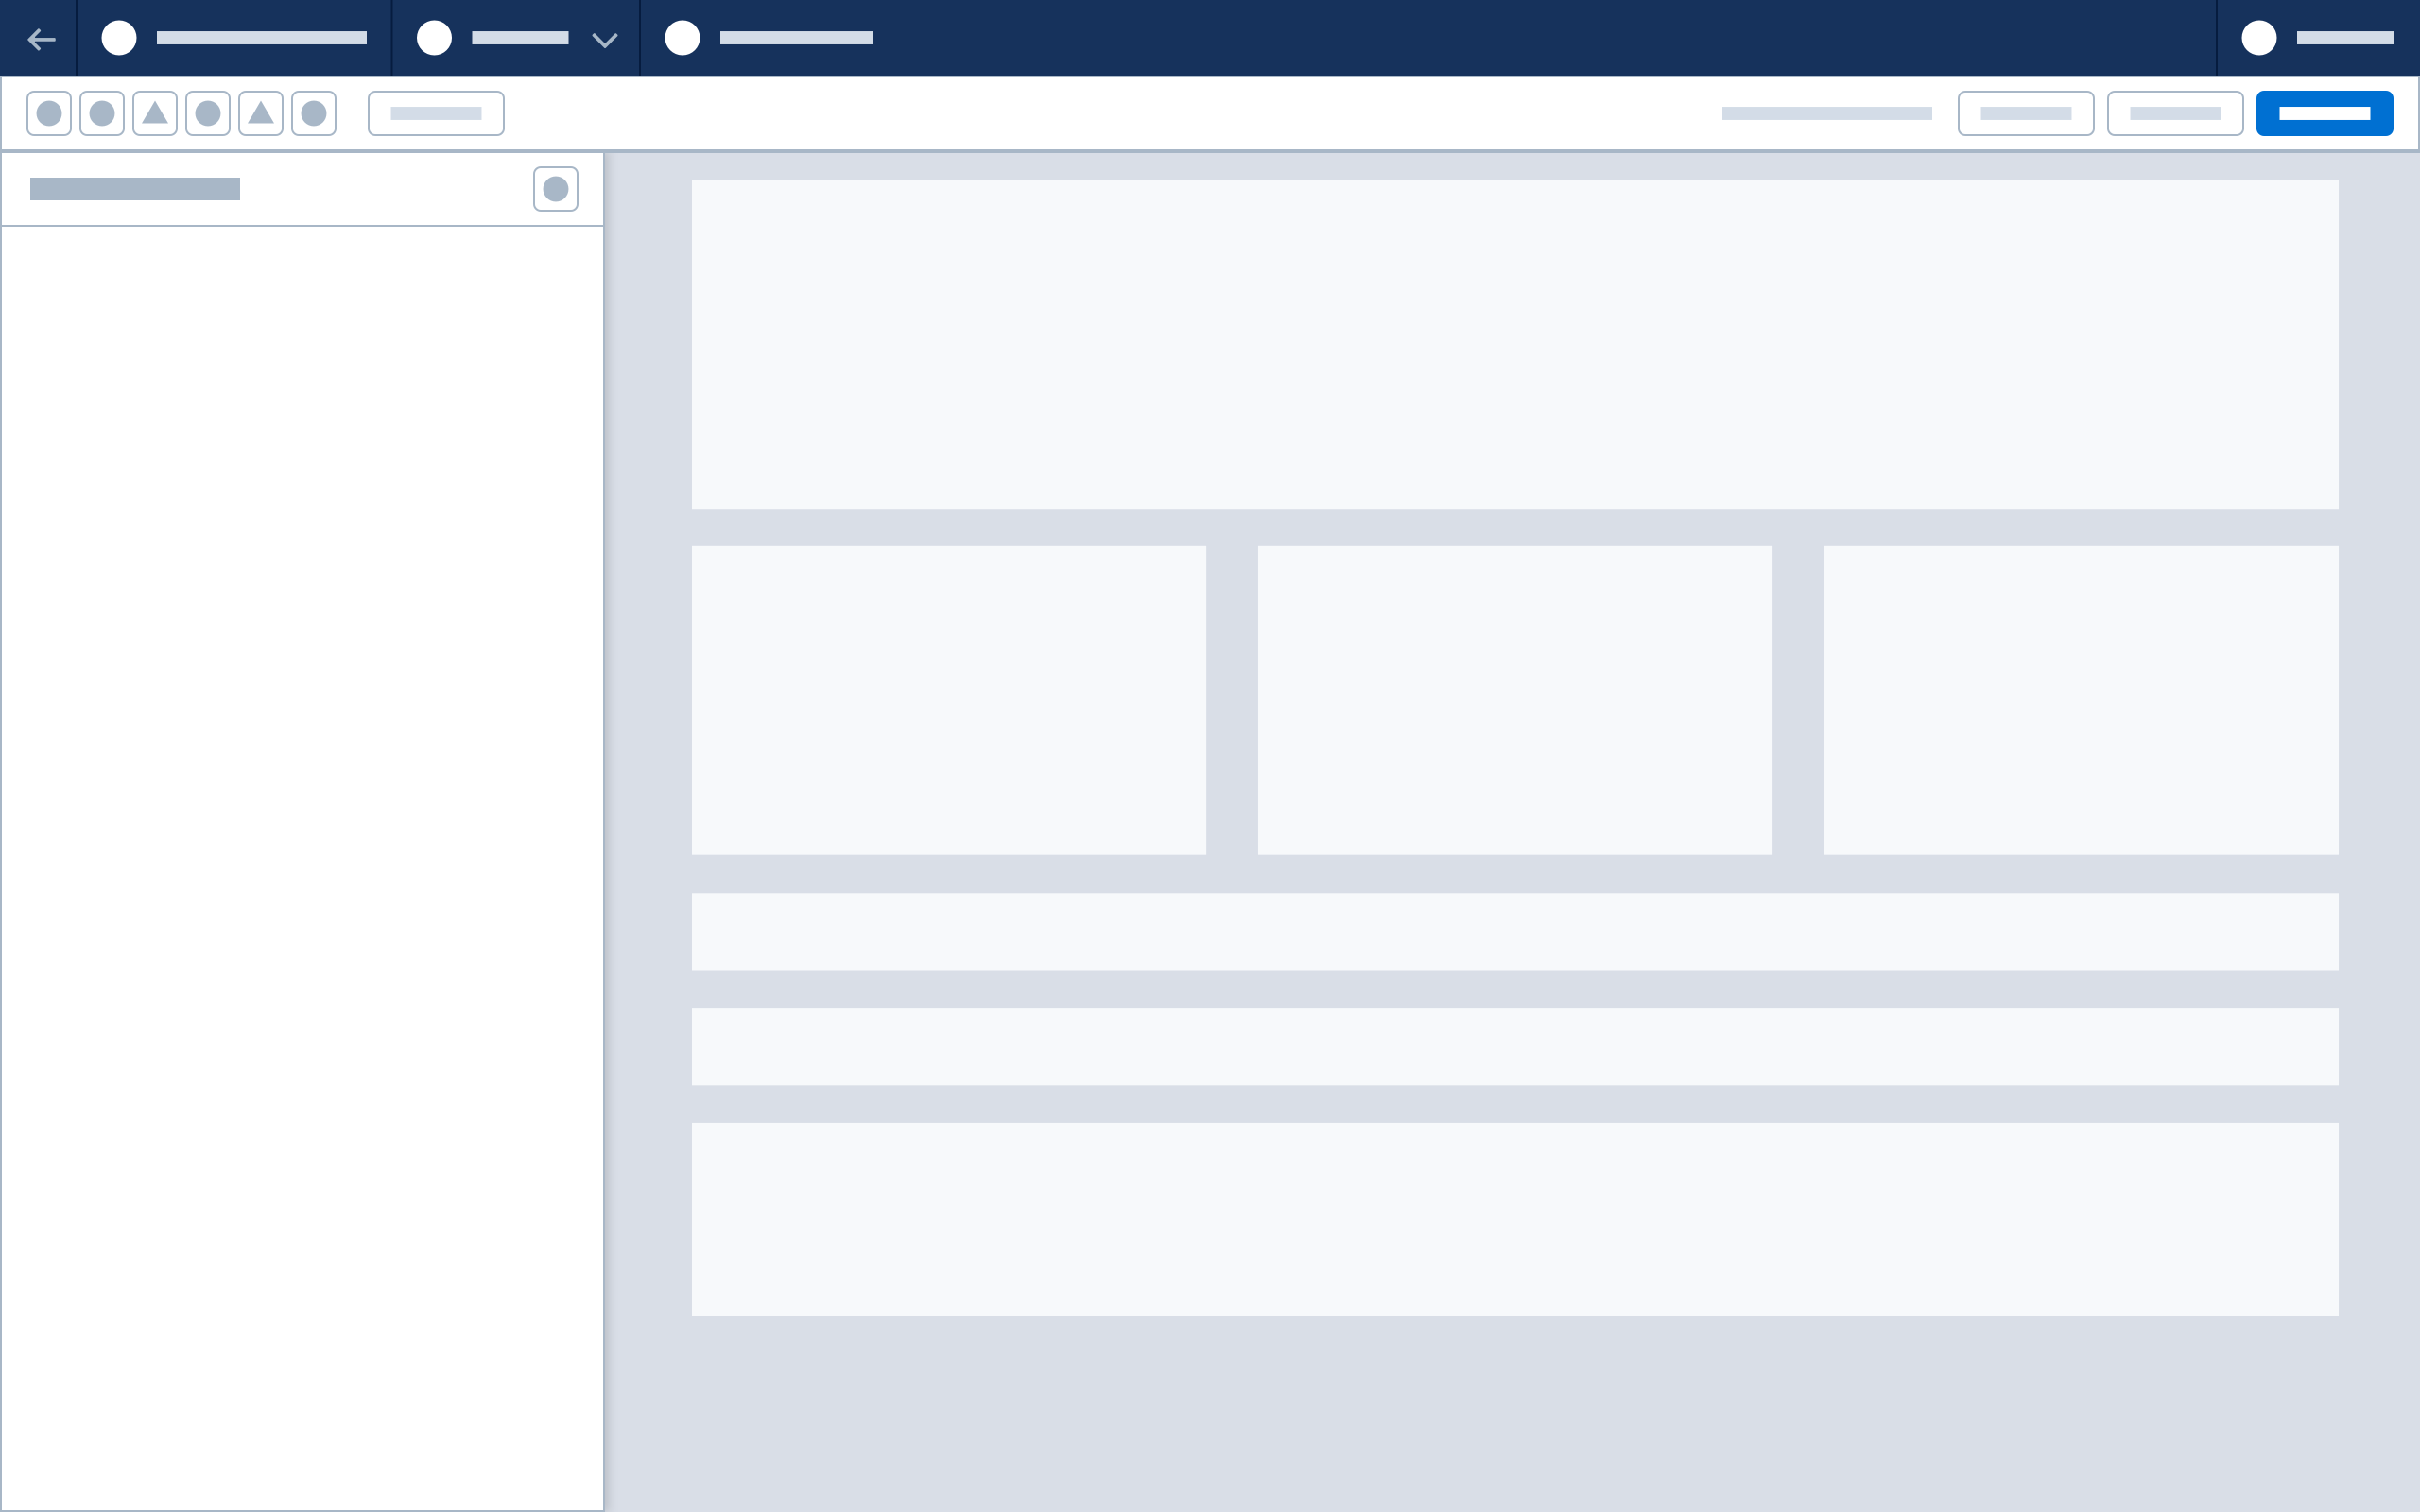This screenshot has width=2420, height=1512.
Task: Click the circle avatar of the first nav item
Action: click(119, 39)
